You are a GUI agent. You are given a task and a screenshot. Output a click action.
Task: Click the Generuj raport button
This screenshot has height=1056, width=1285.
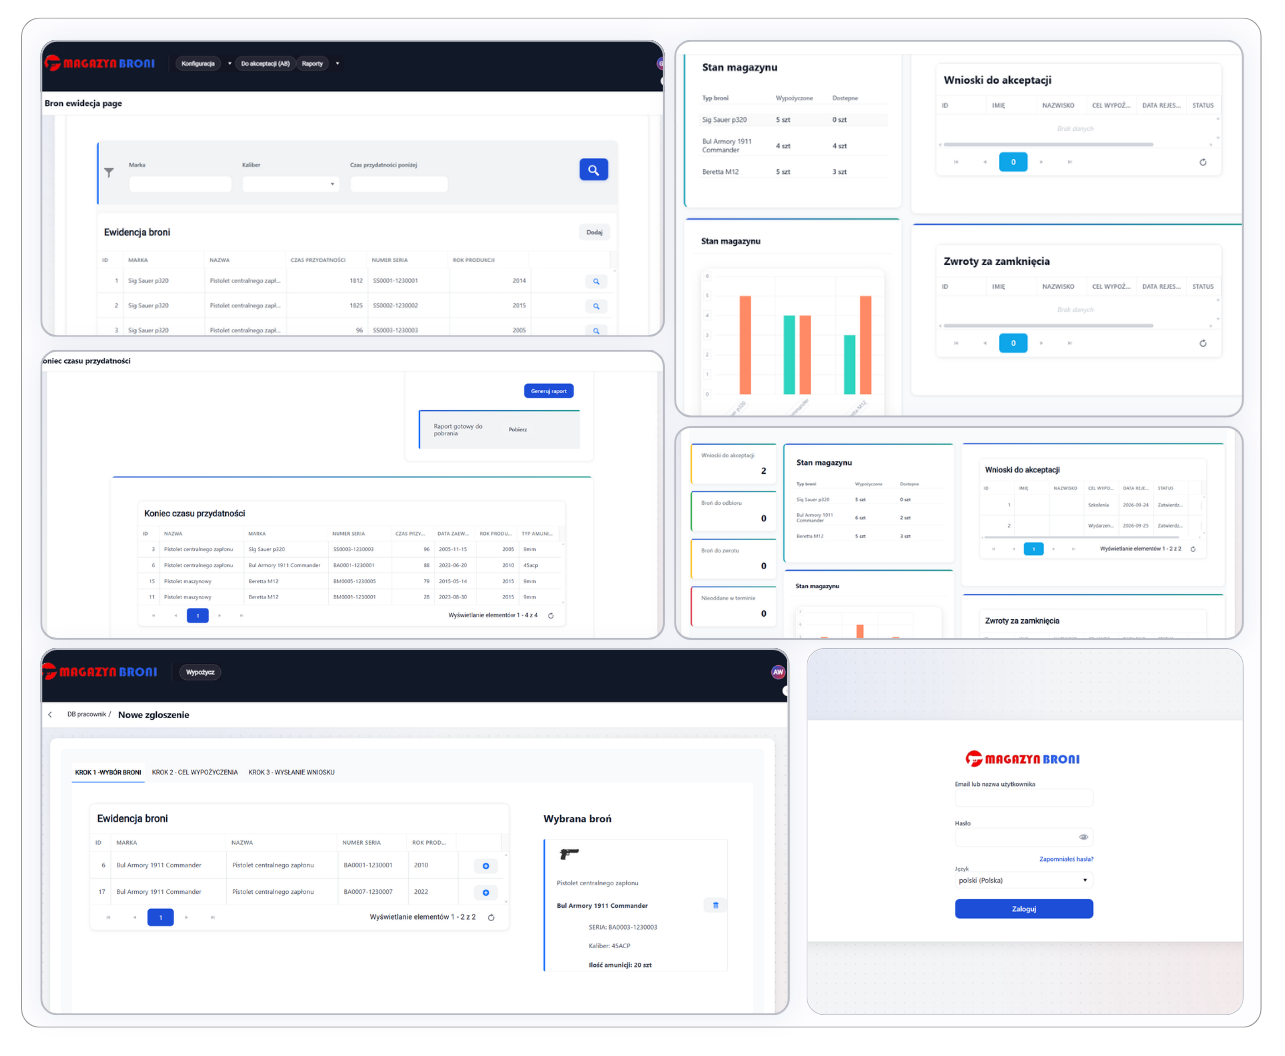point(549,391)
